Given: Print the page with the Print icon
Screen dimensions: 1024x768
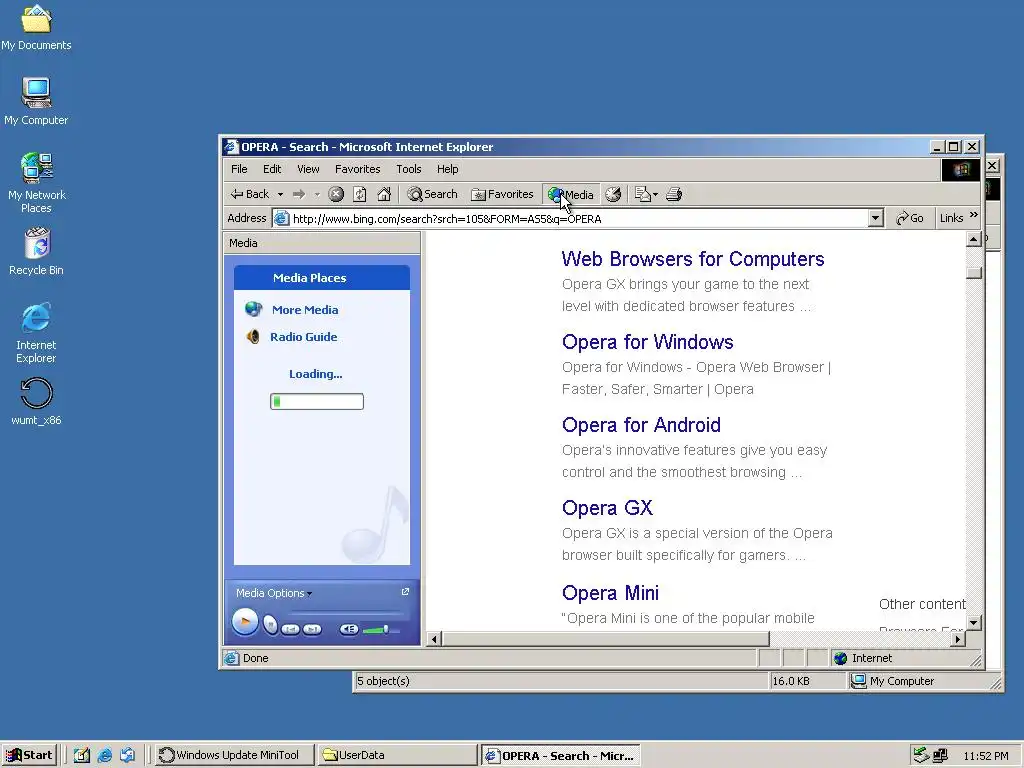Looking at the screenshot, I should click(674, 194).
